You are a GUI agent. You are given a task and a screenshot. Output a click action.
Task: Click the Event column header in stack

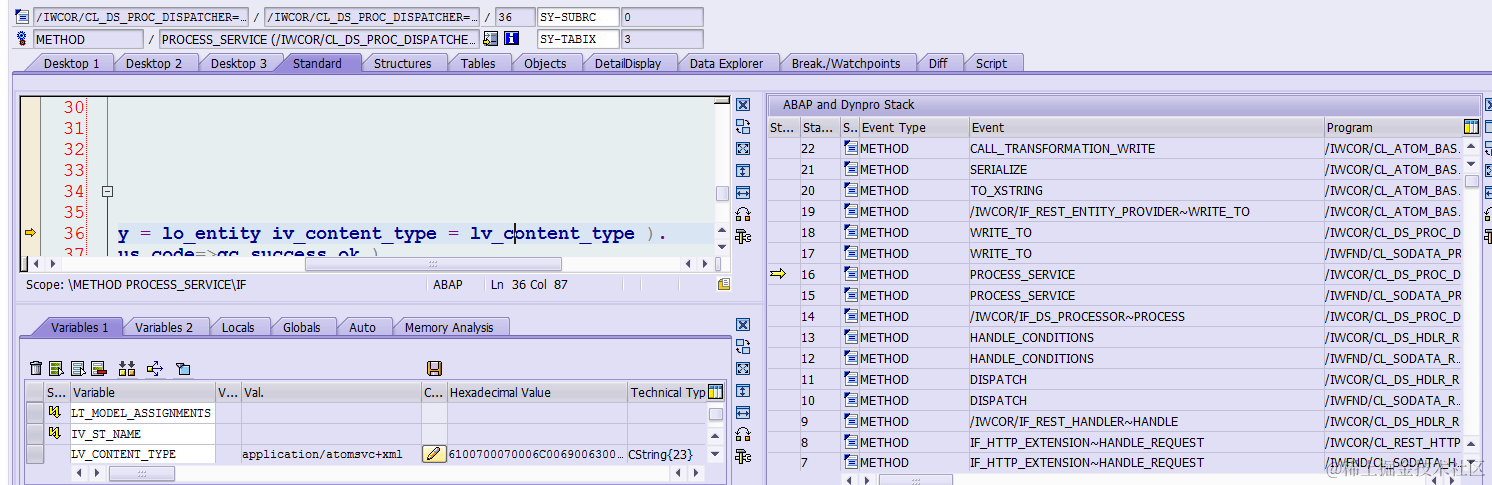1146,127
